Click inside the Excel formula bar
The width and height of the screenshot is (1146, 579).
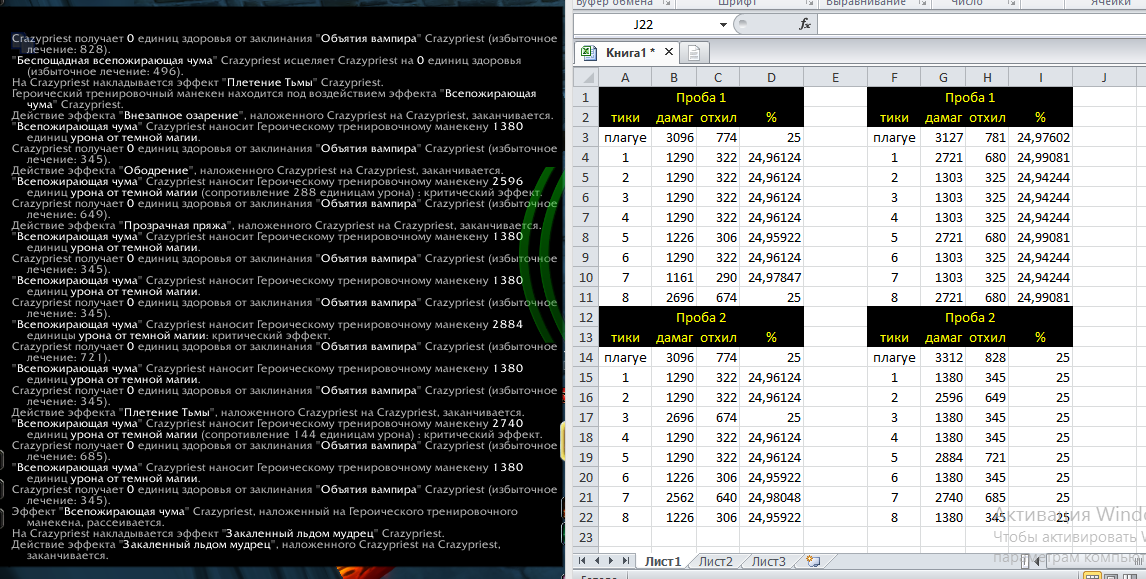click(x=981, y=25)
